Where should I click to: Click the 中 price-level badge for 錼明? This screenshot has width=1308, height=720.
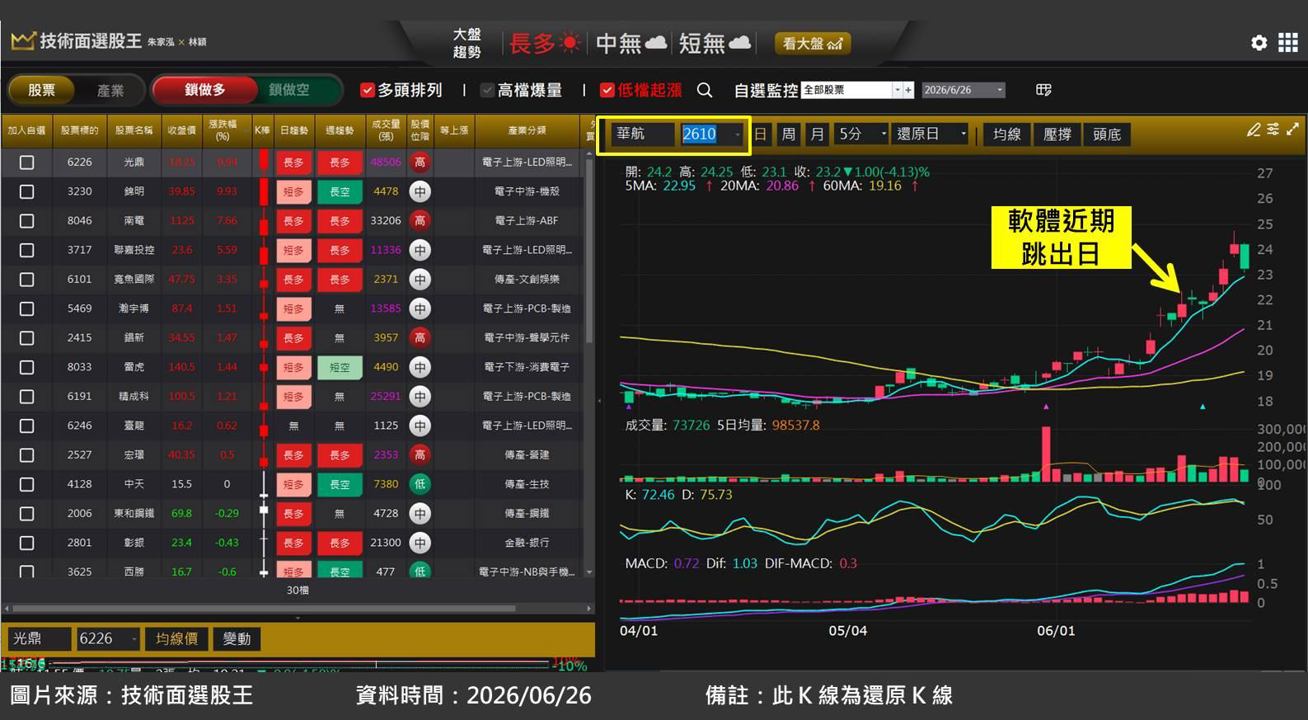click(x=420, y=191)
